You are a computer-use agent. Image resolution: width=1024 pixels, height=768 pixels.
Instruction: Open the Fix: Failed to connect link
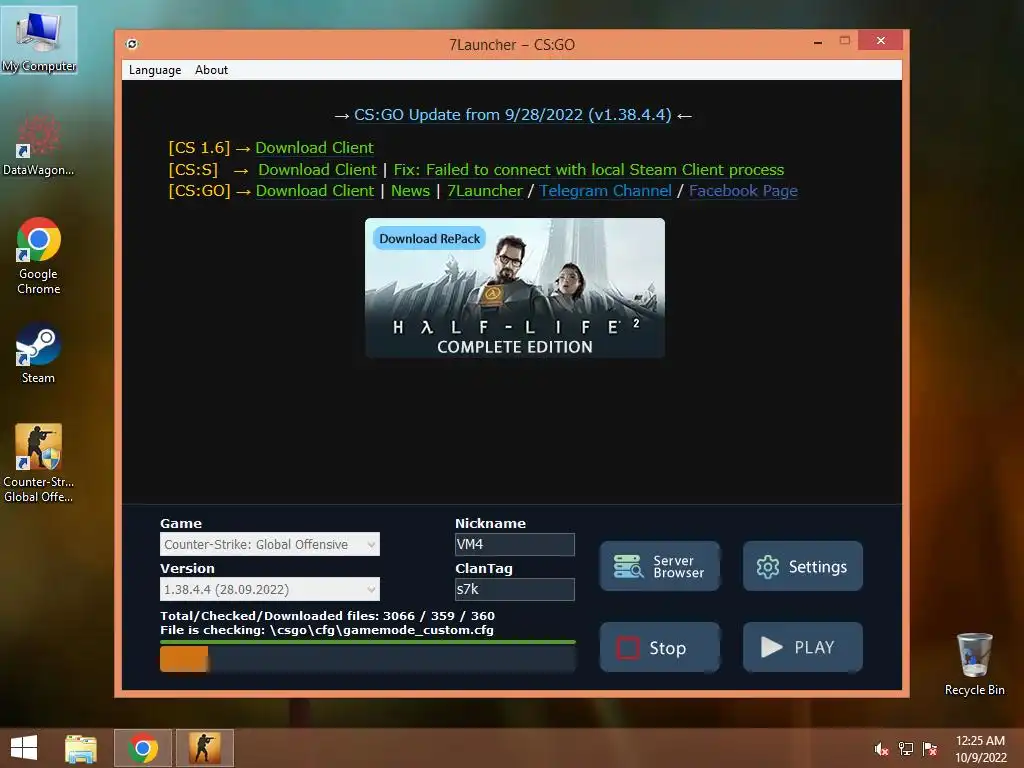pos(588,170)
